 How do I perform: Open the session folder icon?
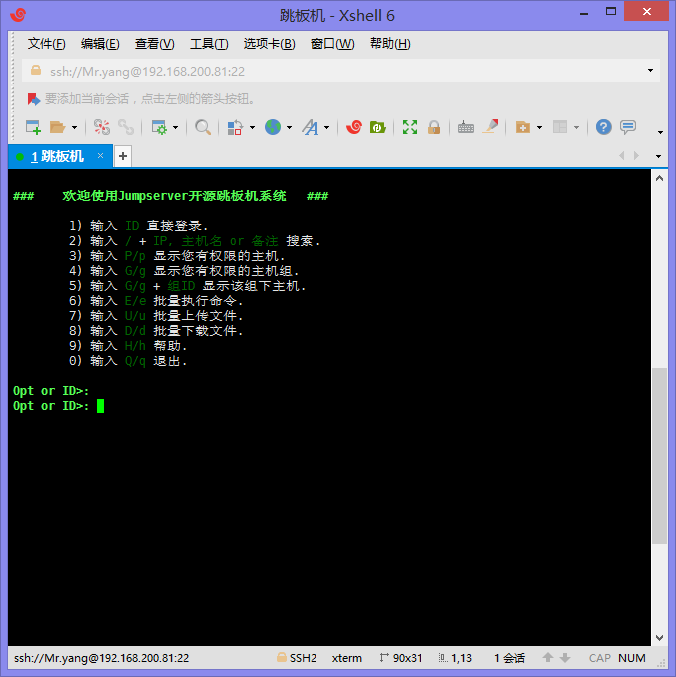[x=57, y=127]
